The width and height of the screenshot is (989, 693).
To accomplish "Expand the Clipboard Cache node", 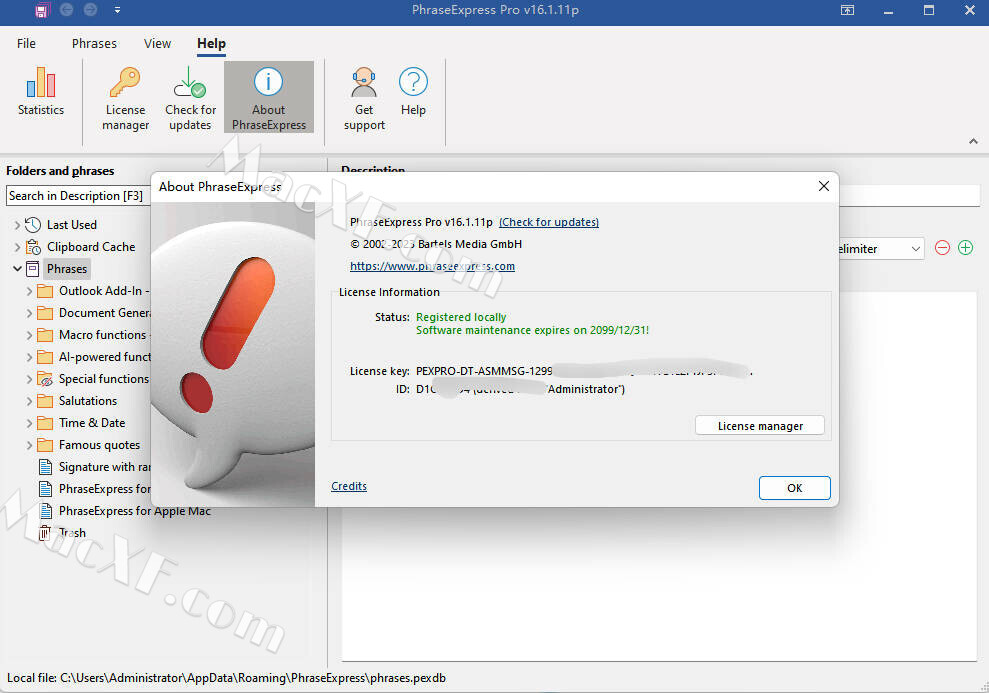I will 17,247.
